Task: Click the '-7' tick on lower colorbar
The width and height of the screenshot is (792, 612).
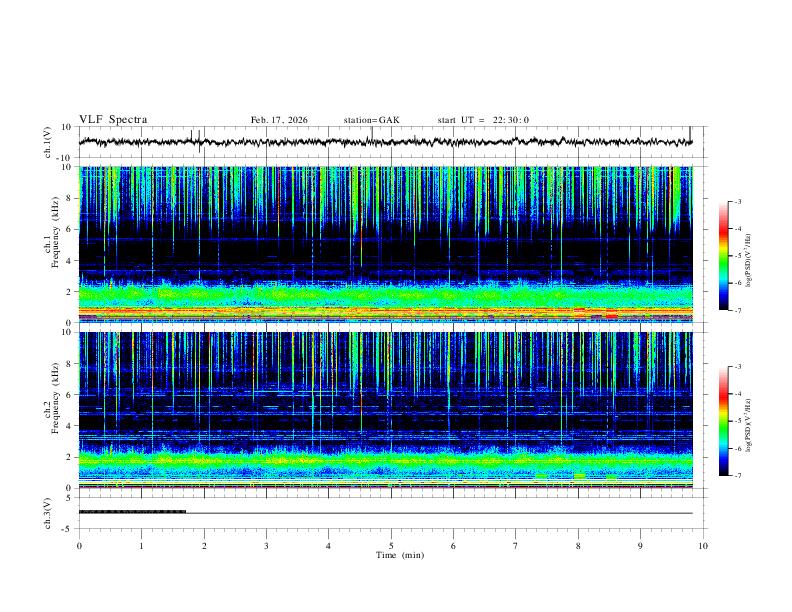Action: (x=738, y=476)
